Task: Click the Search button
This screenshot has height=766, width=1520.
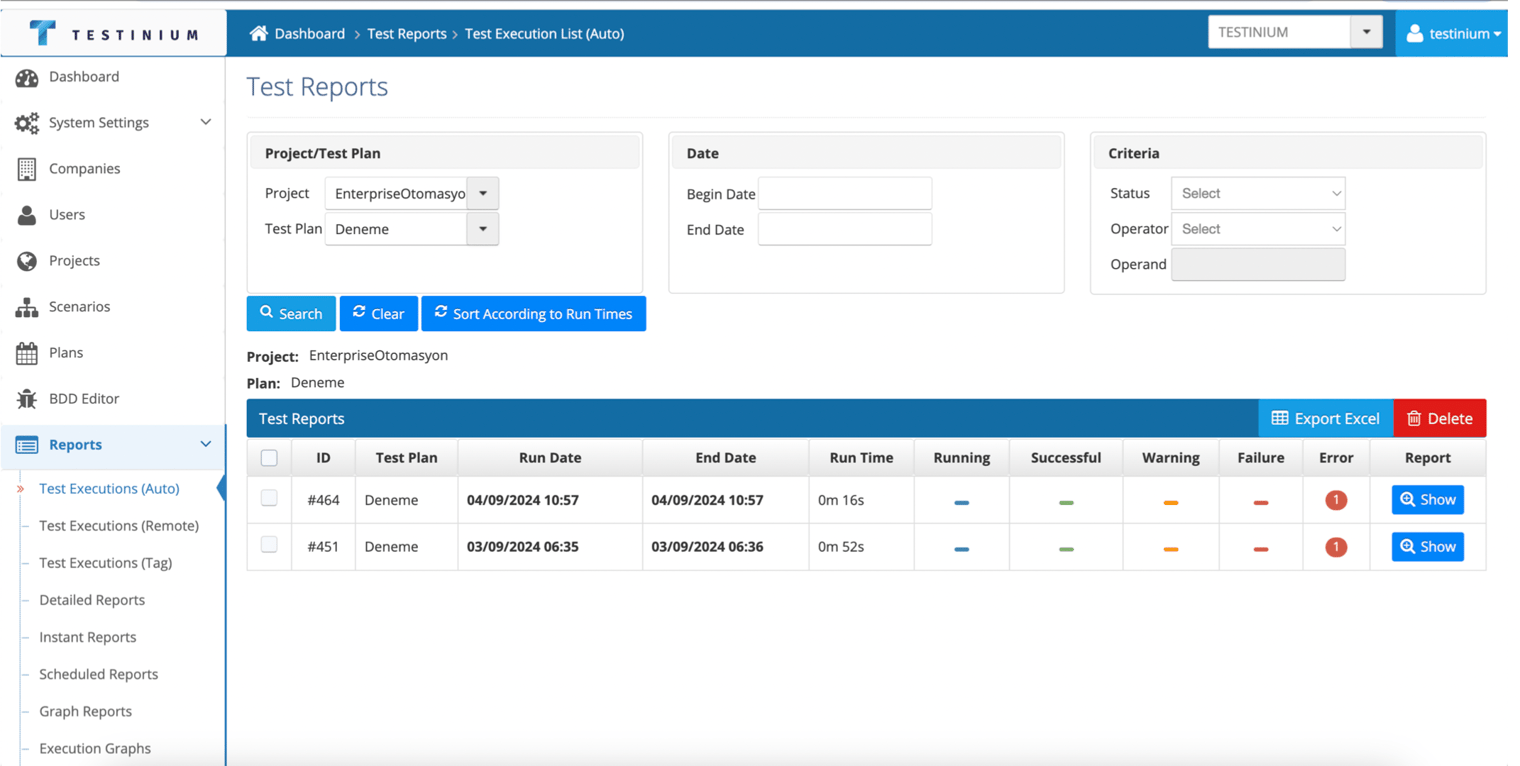Action: [291, 314]
